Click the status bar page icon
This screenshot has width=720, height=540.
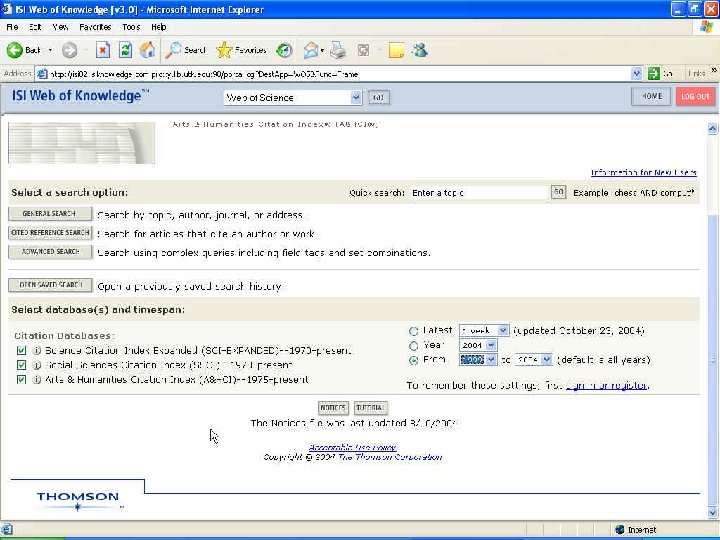coord(8,530)
